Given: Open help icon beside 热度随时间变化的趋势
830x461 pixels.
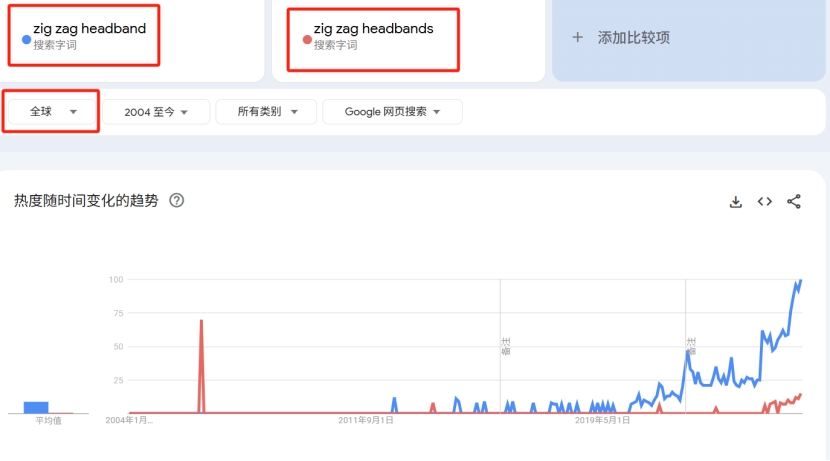Looking at the screenshot, I should (177, 201).
